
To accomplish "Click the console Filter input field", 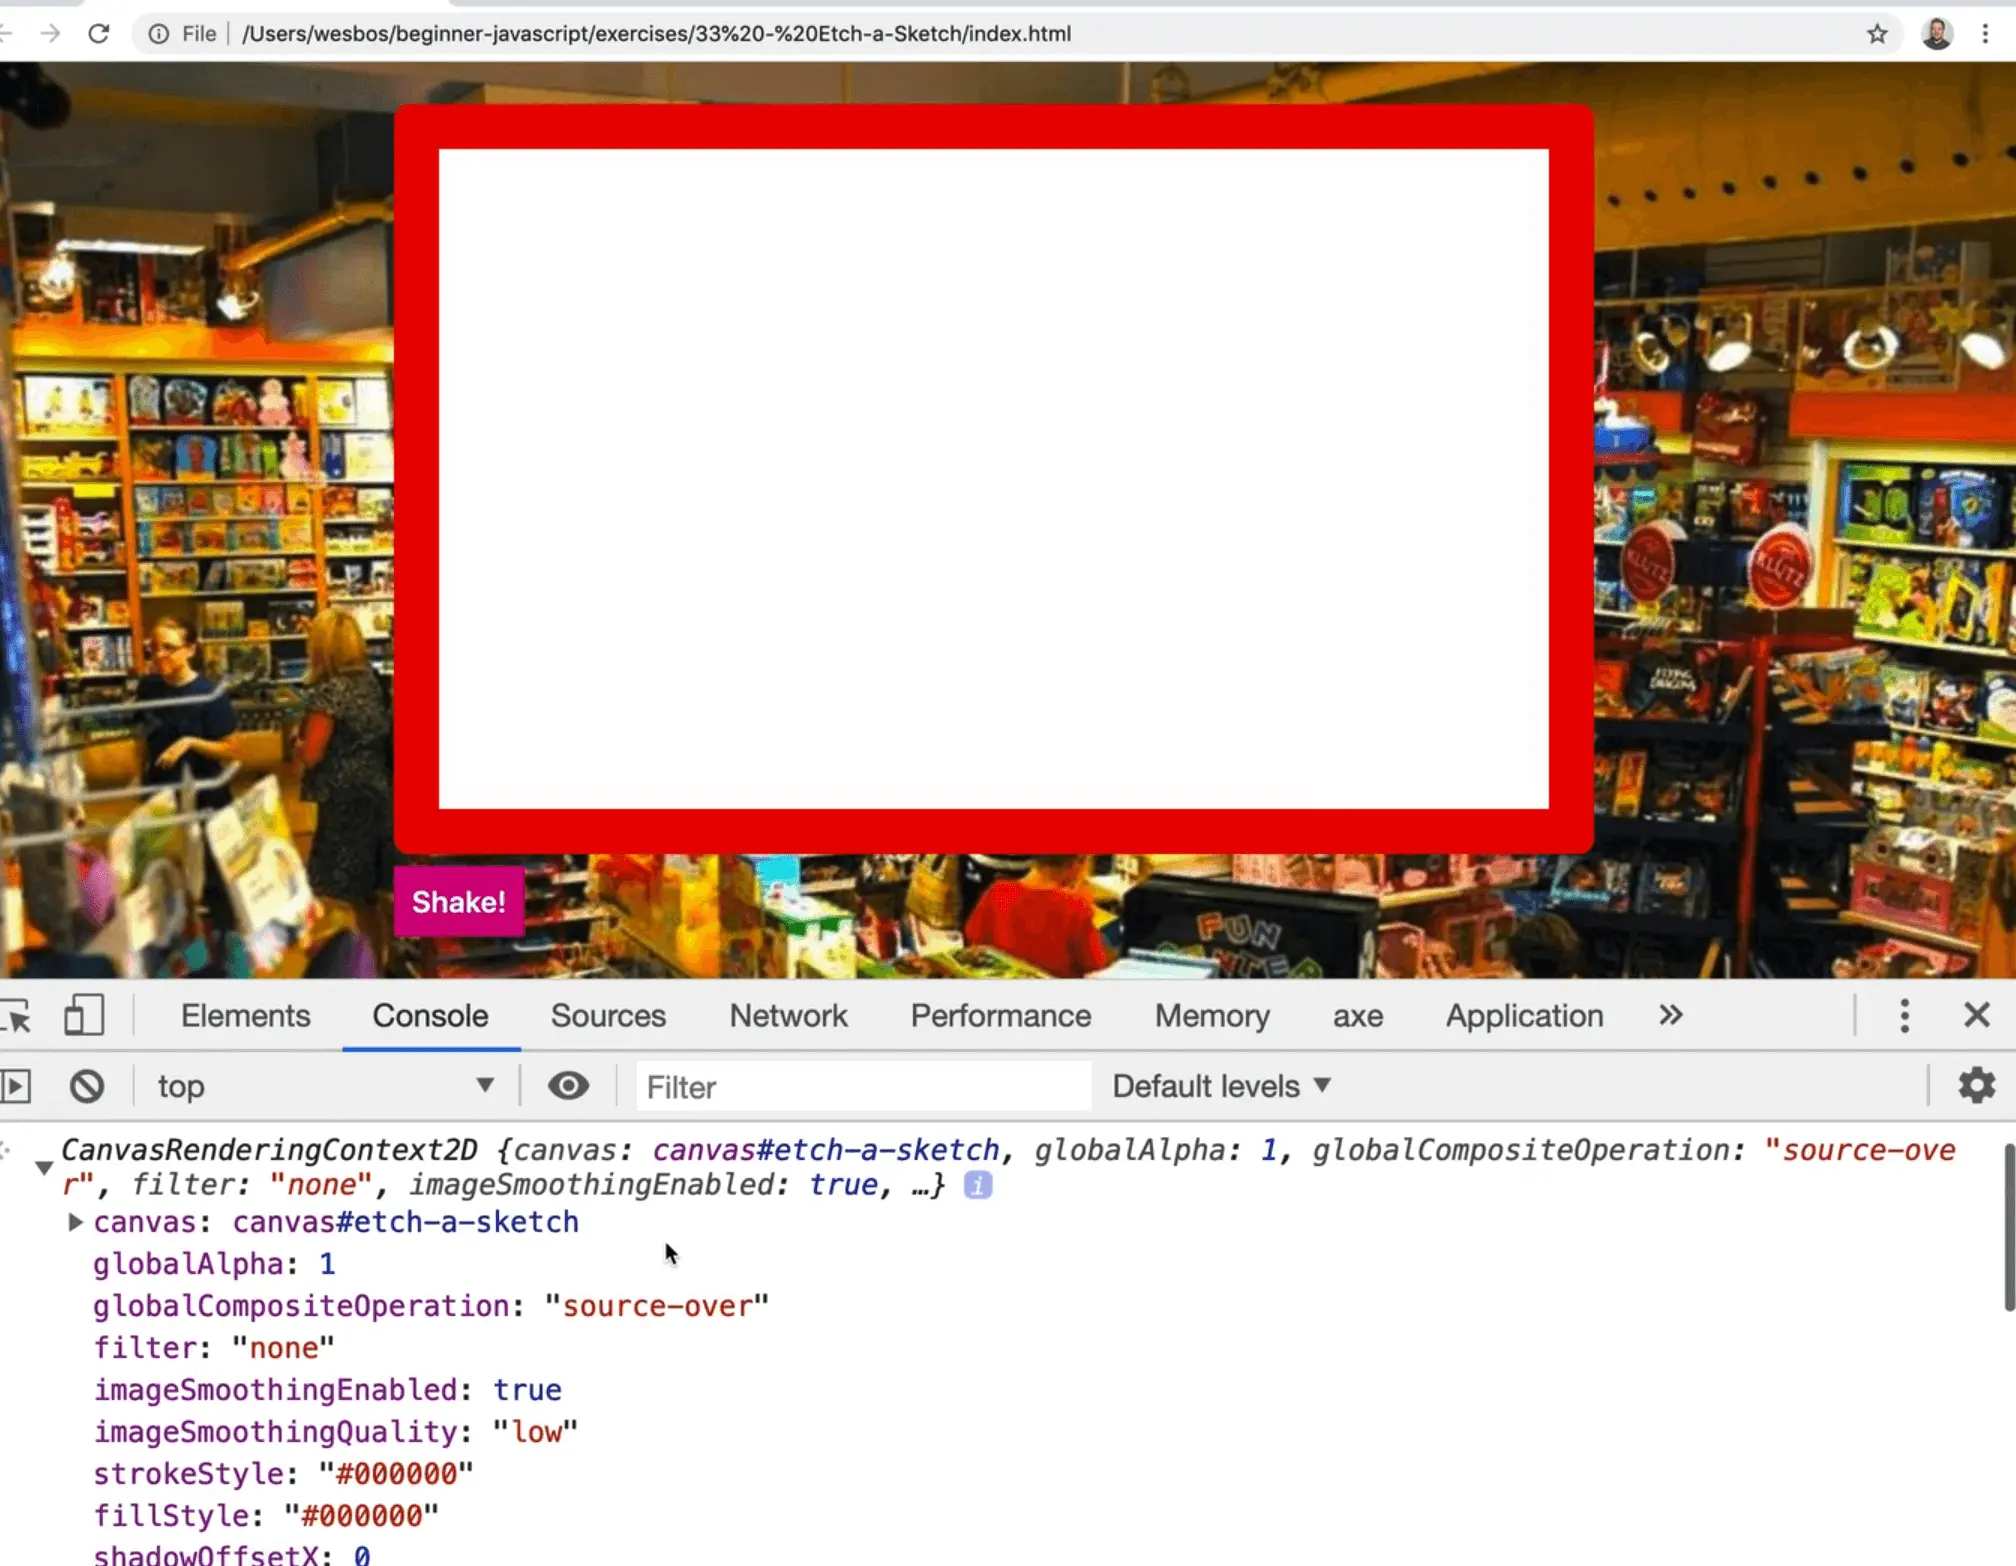I will pos(862,1086).
